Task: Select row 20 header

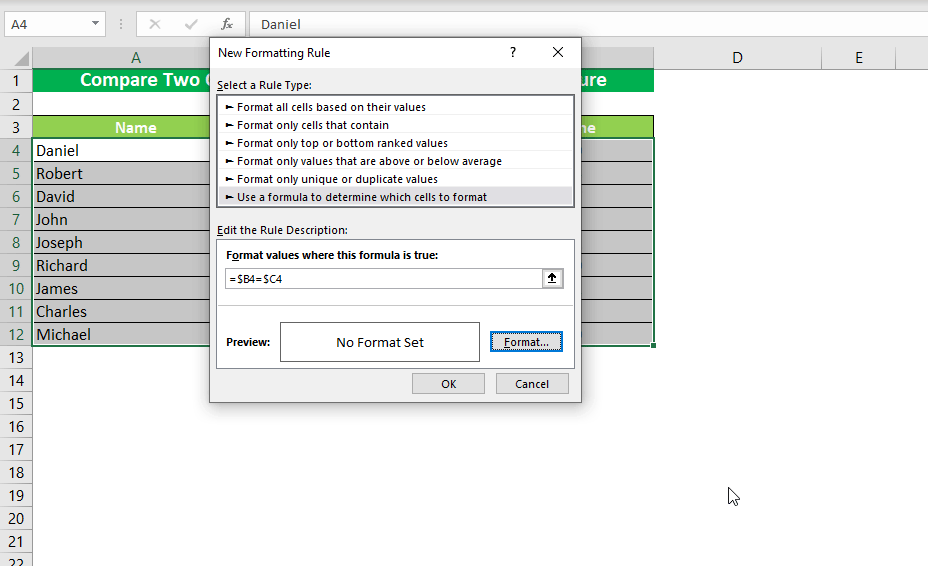Action: tap(16, 519)
